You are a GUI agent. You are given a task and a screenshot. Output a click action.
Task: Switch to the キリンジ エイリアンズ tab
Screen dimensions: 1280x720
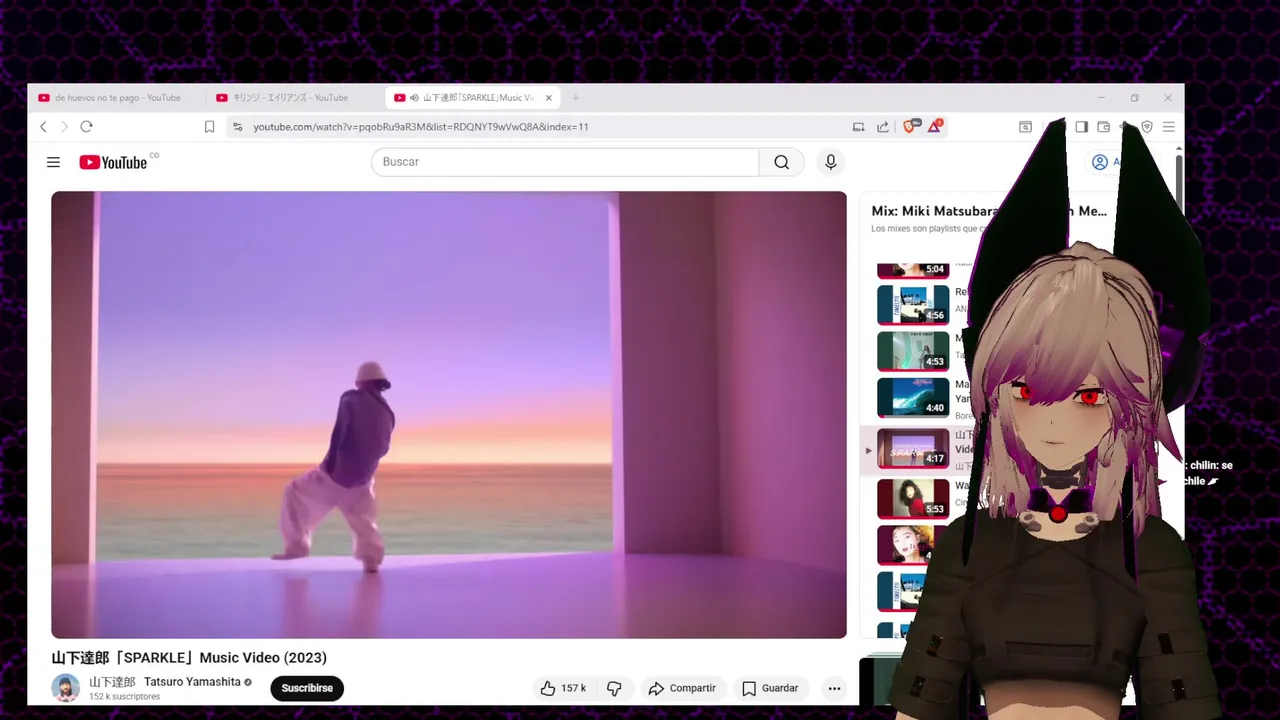(x=290, y=98)
